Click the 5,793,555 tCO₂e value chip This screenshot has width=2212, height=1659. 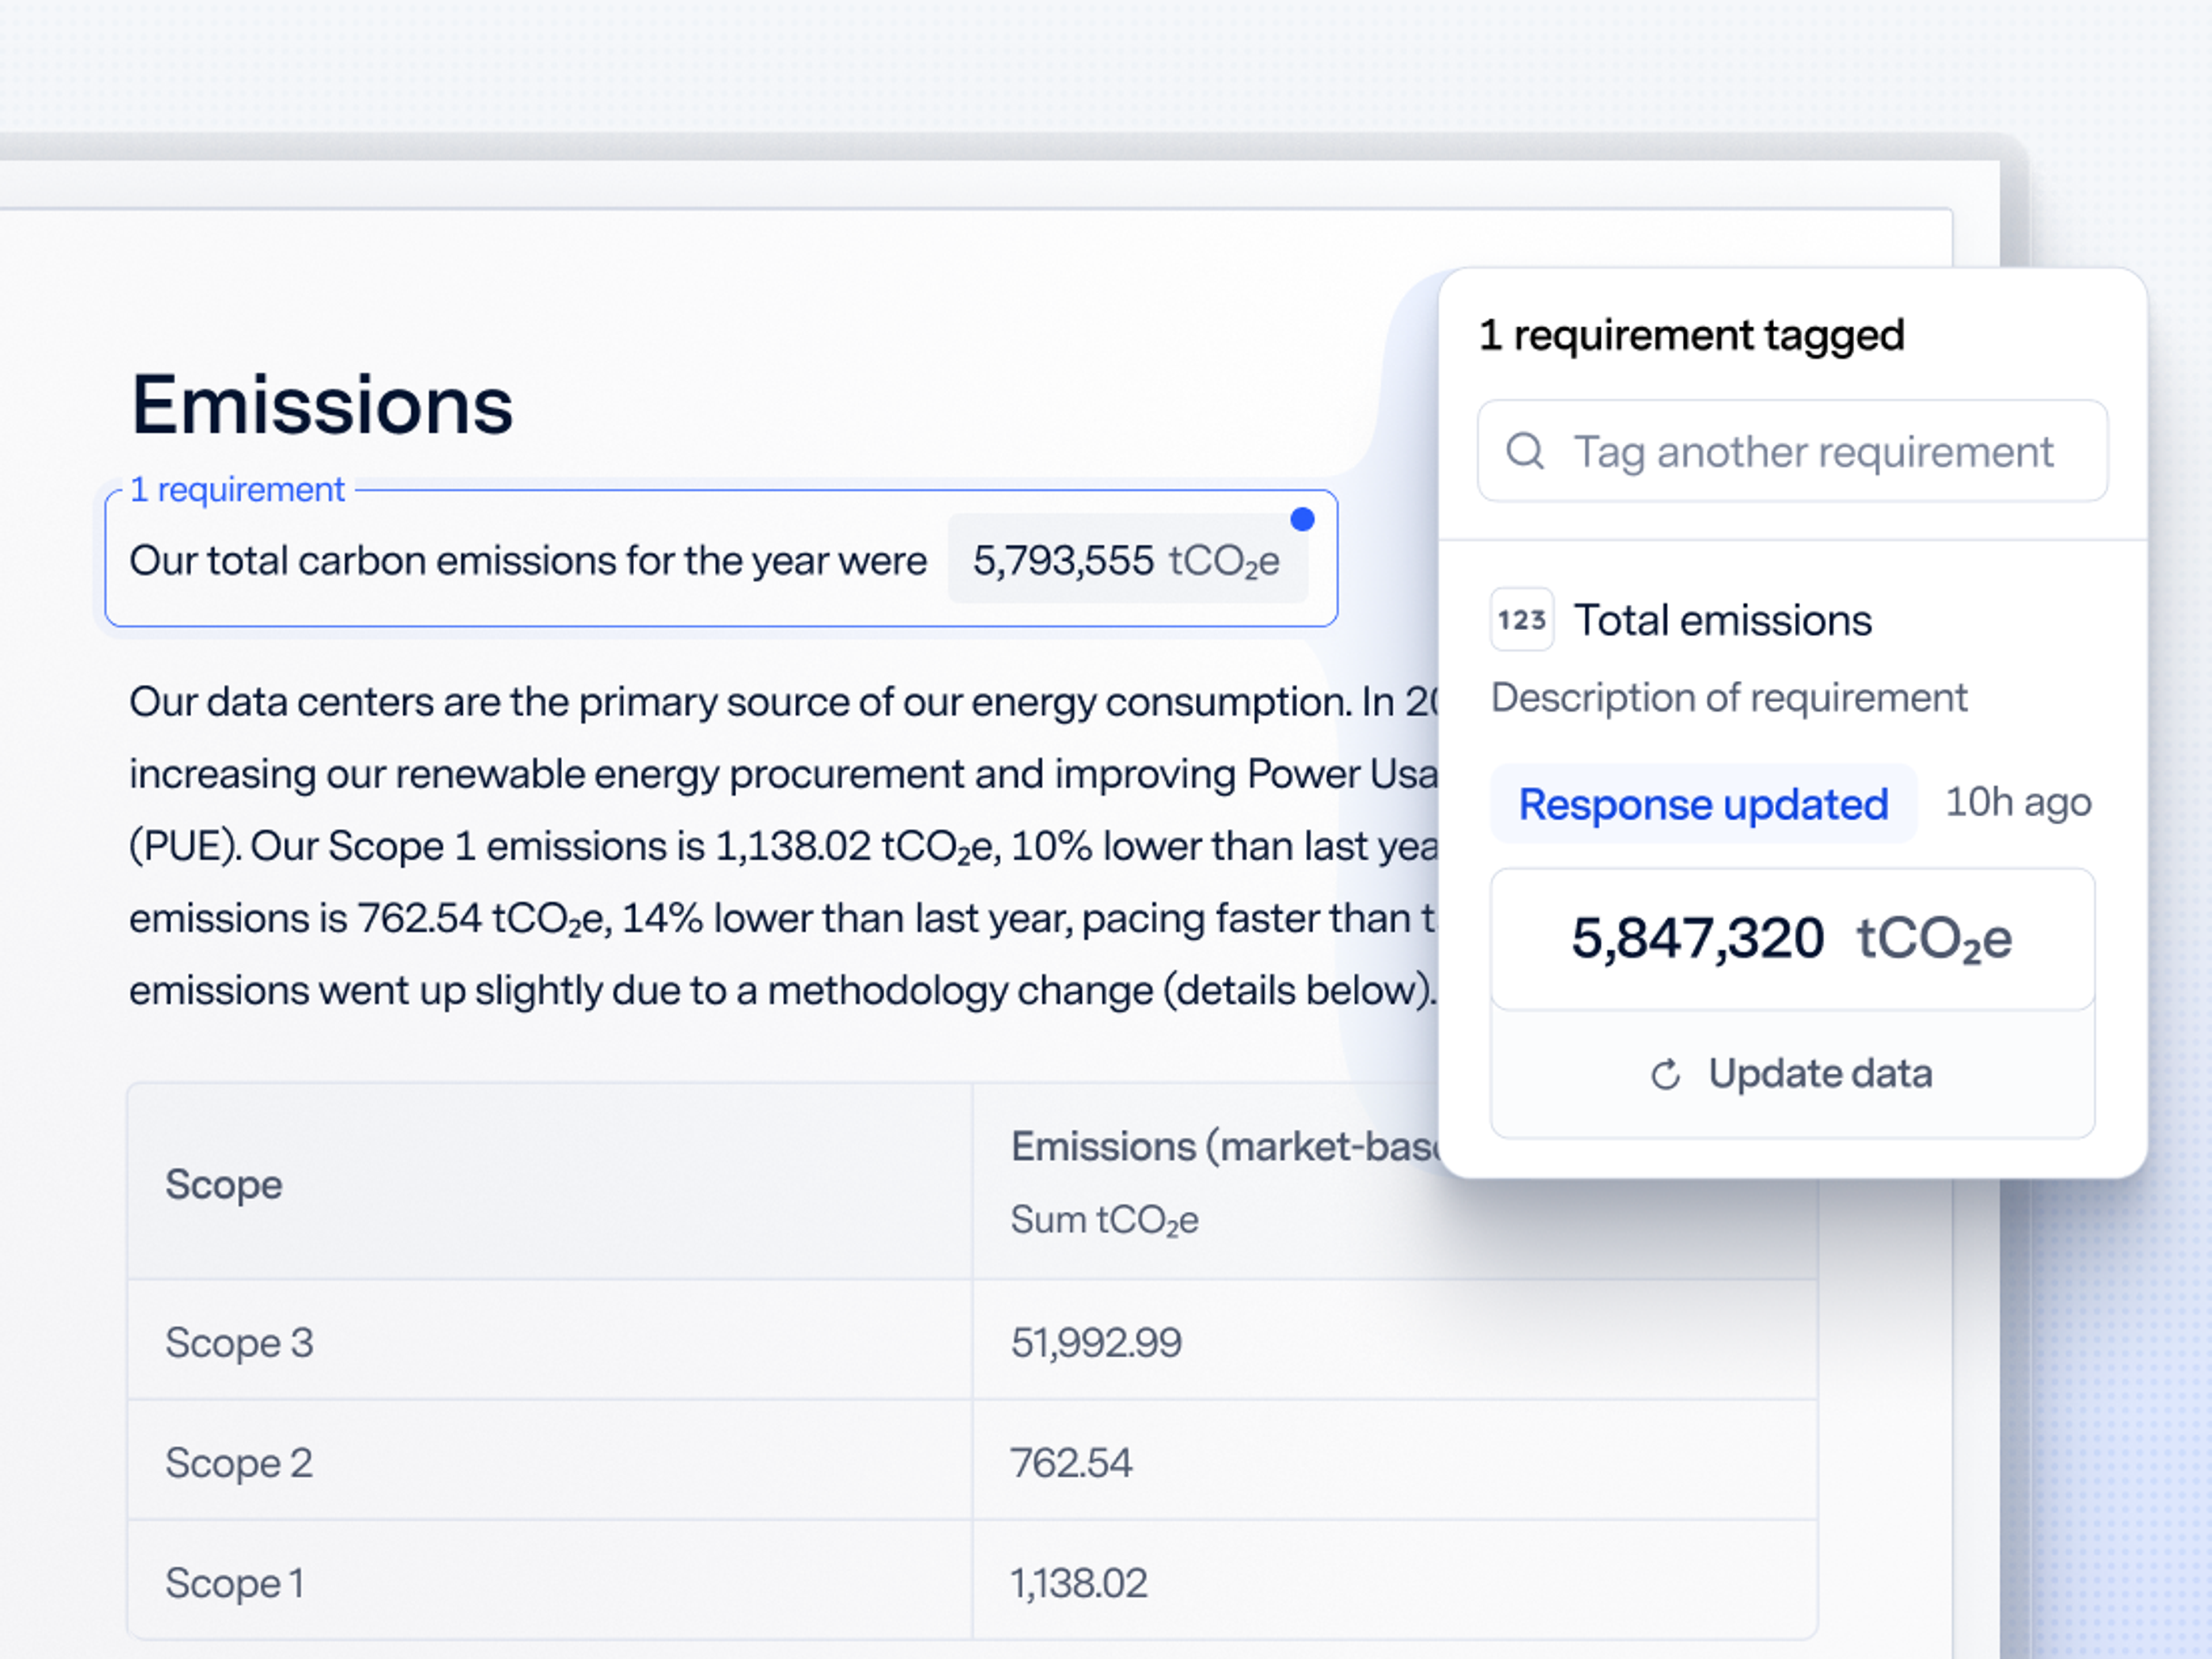click(1127, 560)
